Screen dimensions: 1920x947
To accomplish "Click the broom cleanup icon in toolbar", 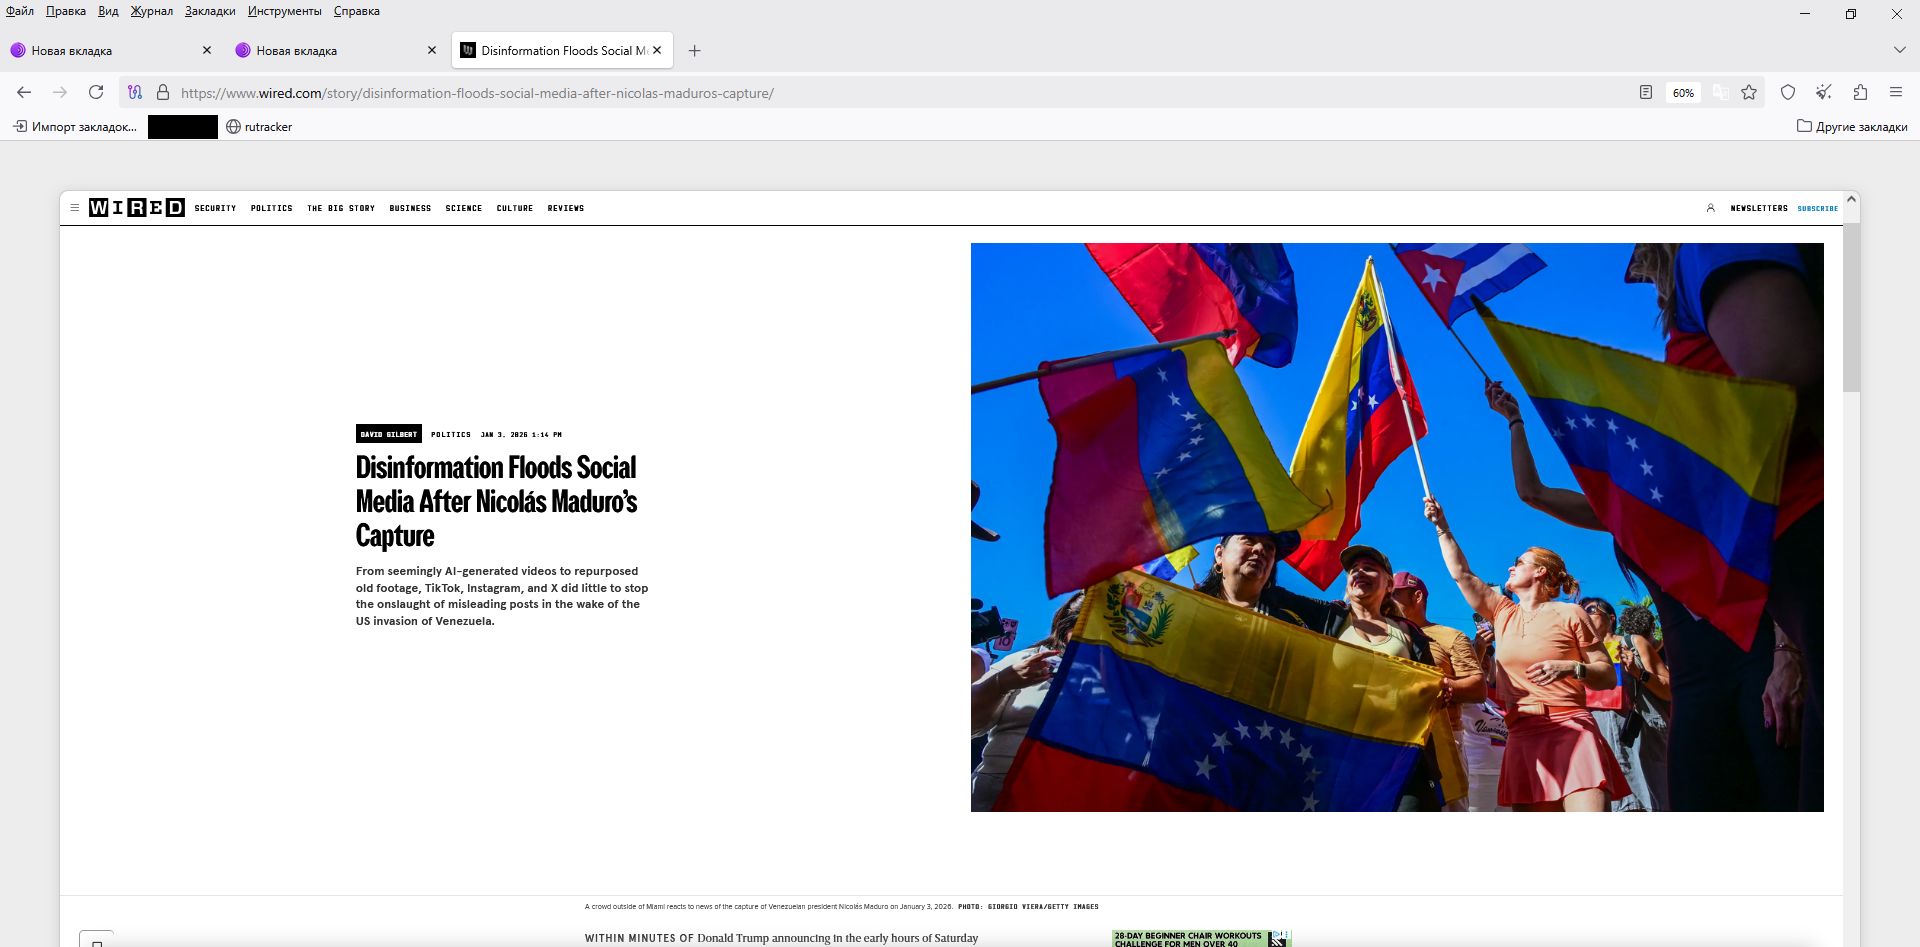I will point(1824,93).
